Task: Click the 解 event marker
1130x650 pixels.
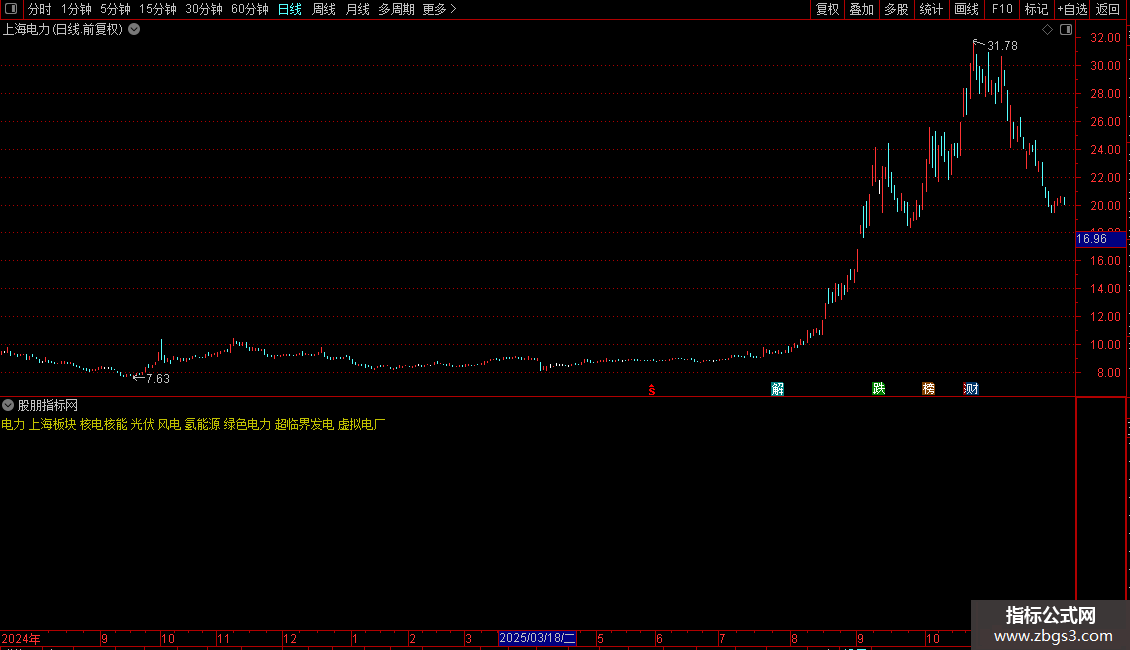Action: tap(778, 389)
